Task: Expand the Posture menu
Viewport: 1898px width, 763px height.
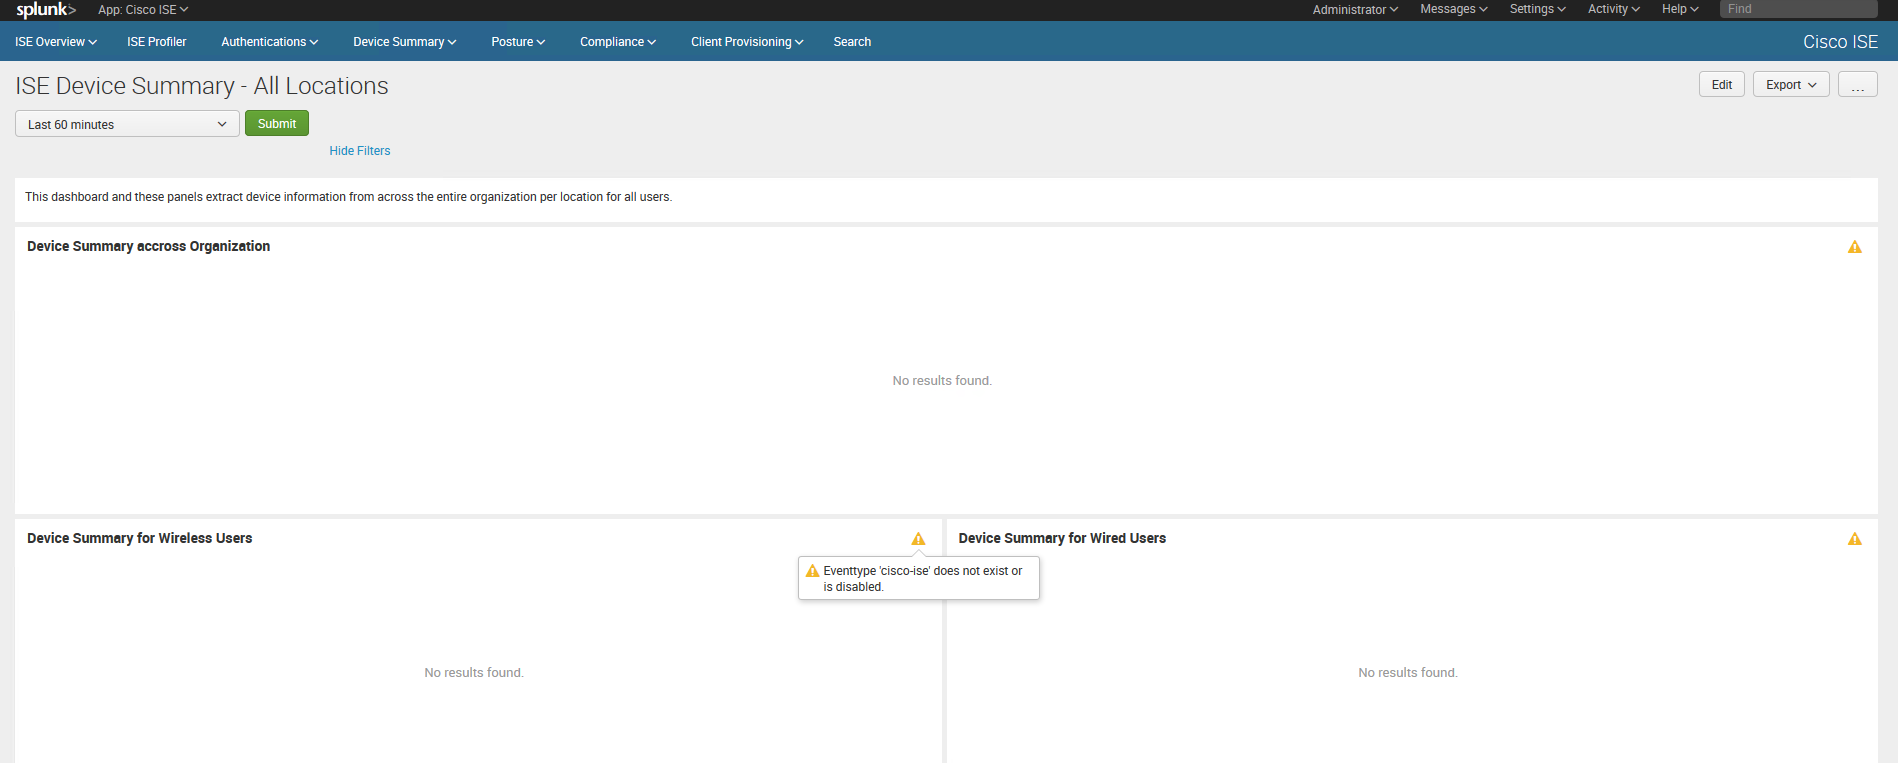Action: [x=518, y=42]
